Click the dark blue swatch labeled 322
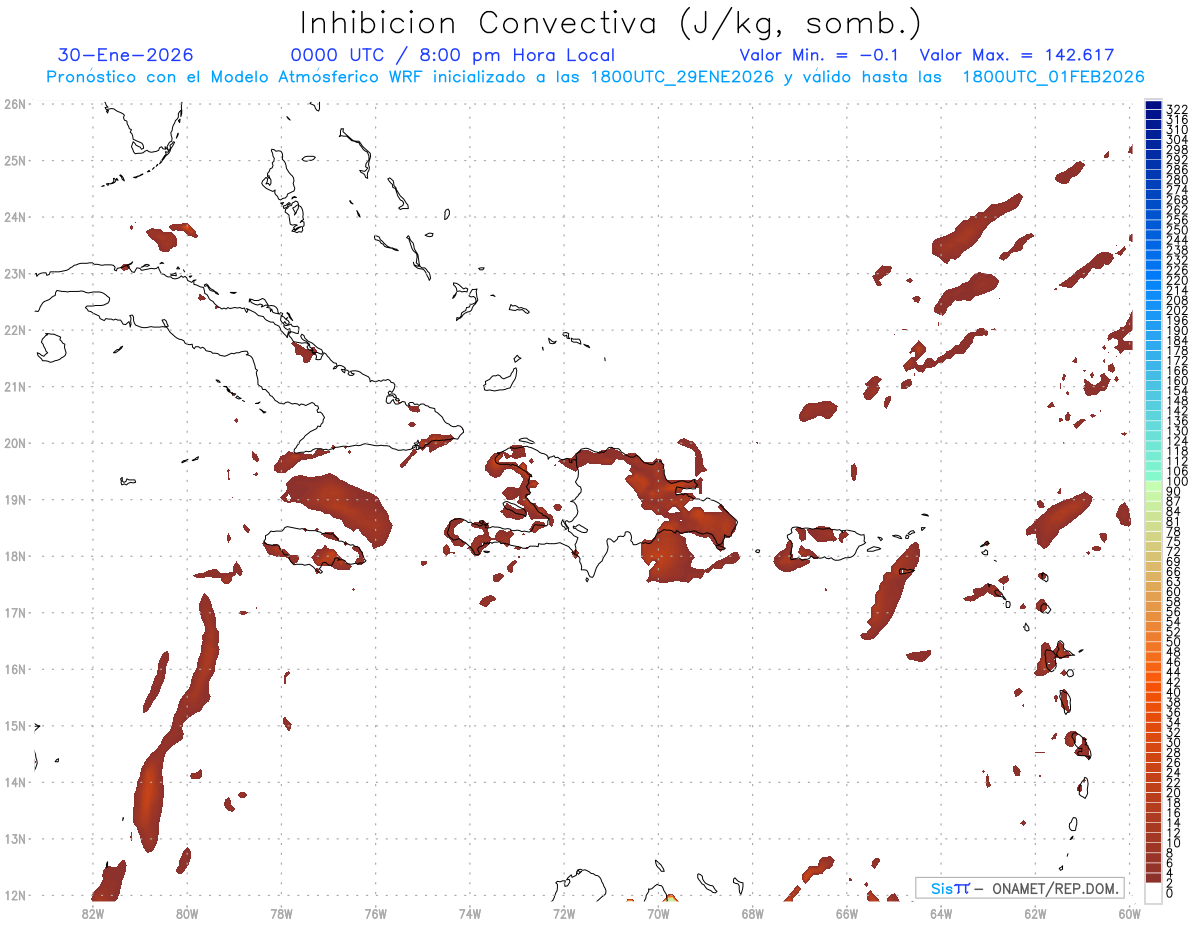Screen dimensions: 1200x927 tap(1153, 107)
